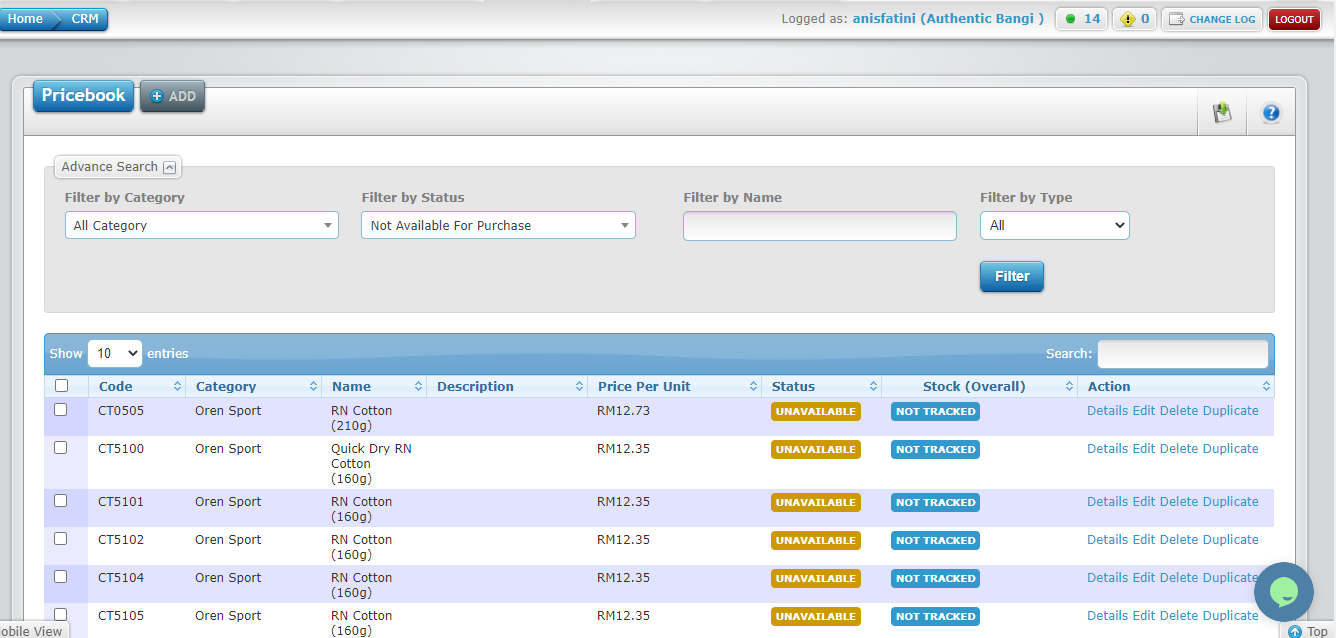Image resolution: width=1336 pixels, height=638 pixels.
Task: Sort by Description column arrows
Action: (x=579, y=386)
